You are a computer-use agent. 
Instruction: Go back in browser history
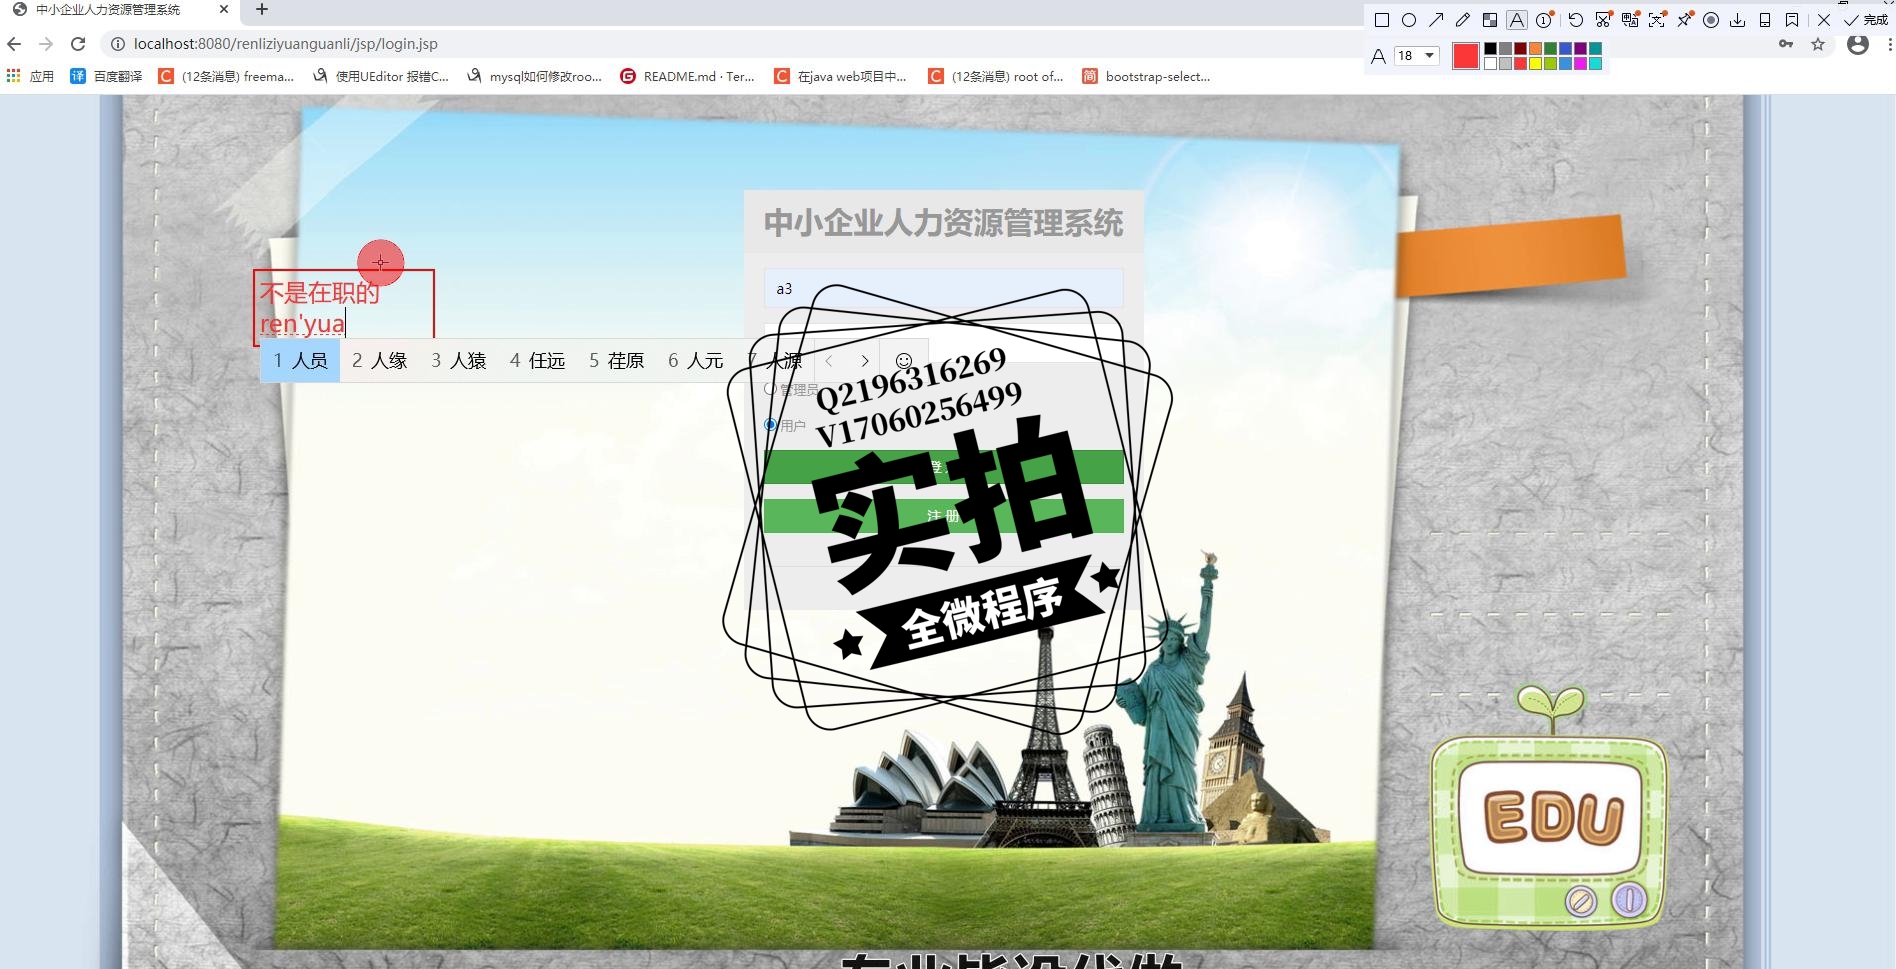(14, 44)
